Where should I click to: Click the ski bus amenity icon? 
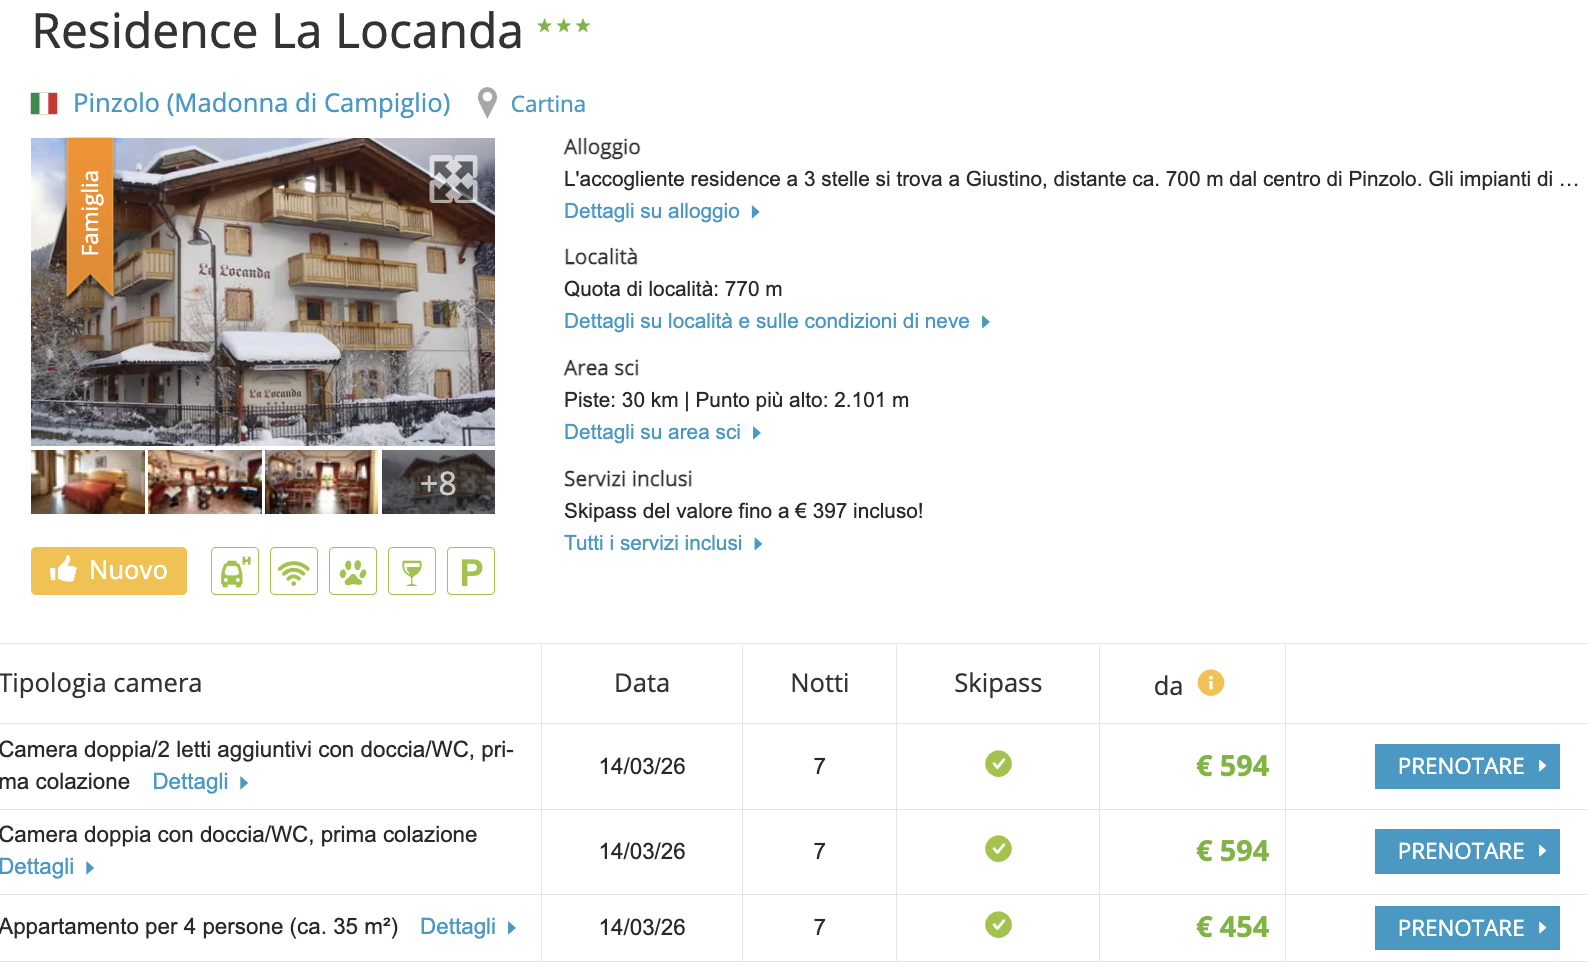[x=235, y=571]
